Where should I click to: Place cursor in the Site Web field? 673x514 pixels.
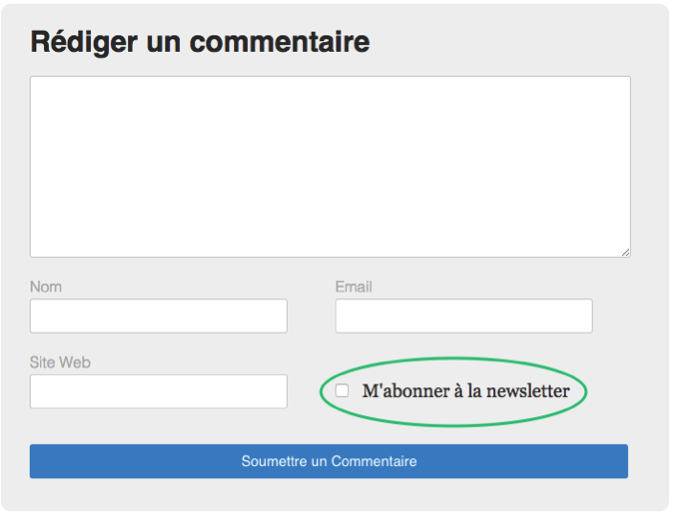click(158, 391)
